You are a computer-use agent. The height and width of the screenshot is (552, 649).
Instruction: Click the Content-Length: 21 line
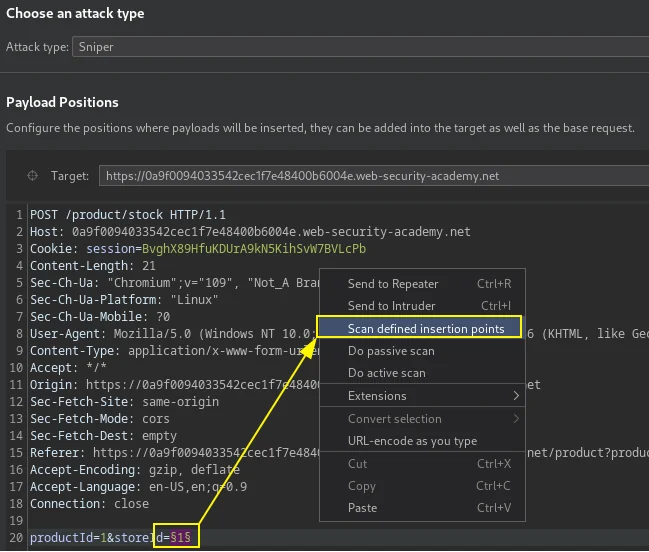pos(93,266)
